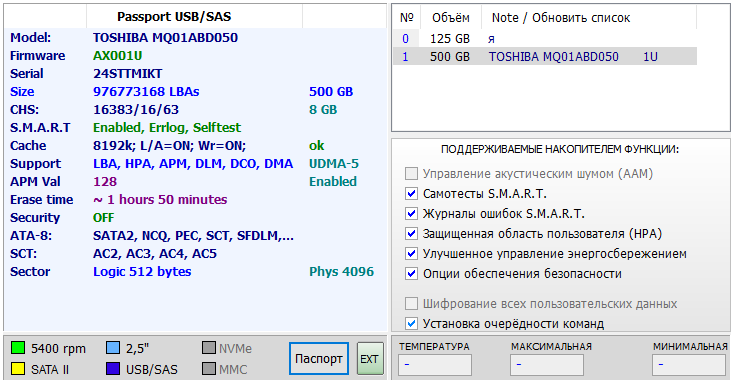The image size is (731, 380).
Task: Click the Phys 4096 value
Action: tap(341, 272)
